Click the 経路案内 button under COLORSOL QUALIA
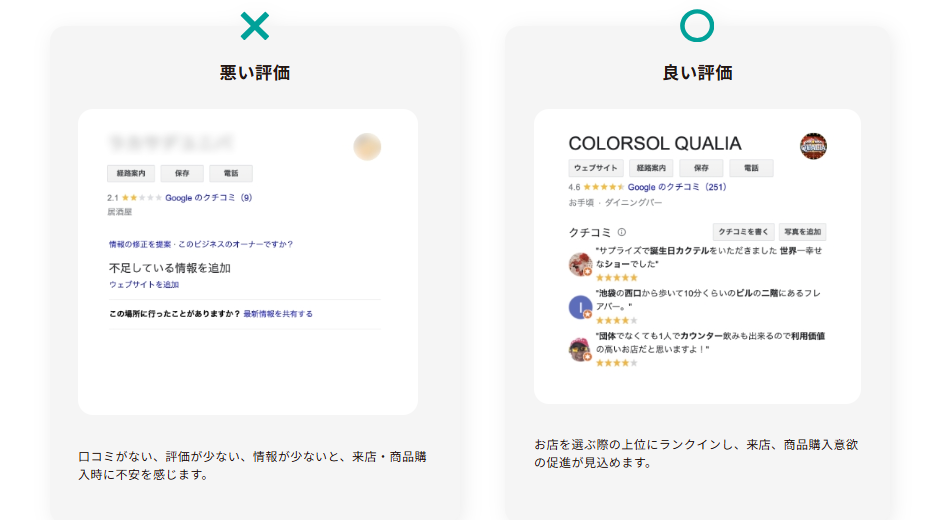 [x=651, y=168]
